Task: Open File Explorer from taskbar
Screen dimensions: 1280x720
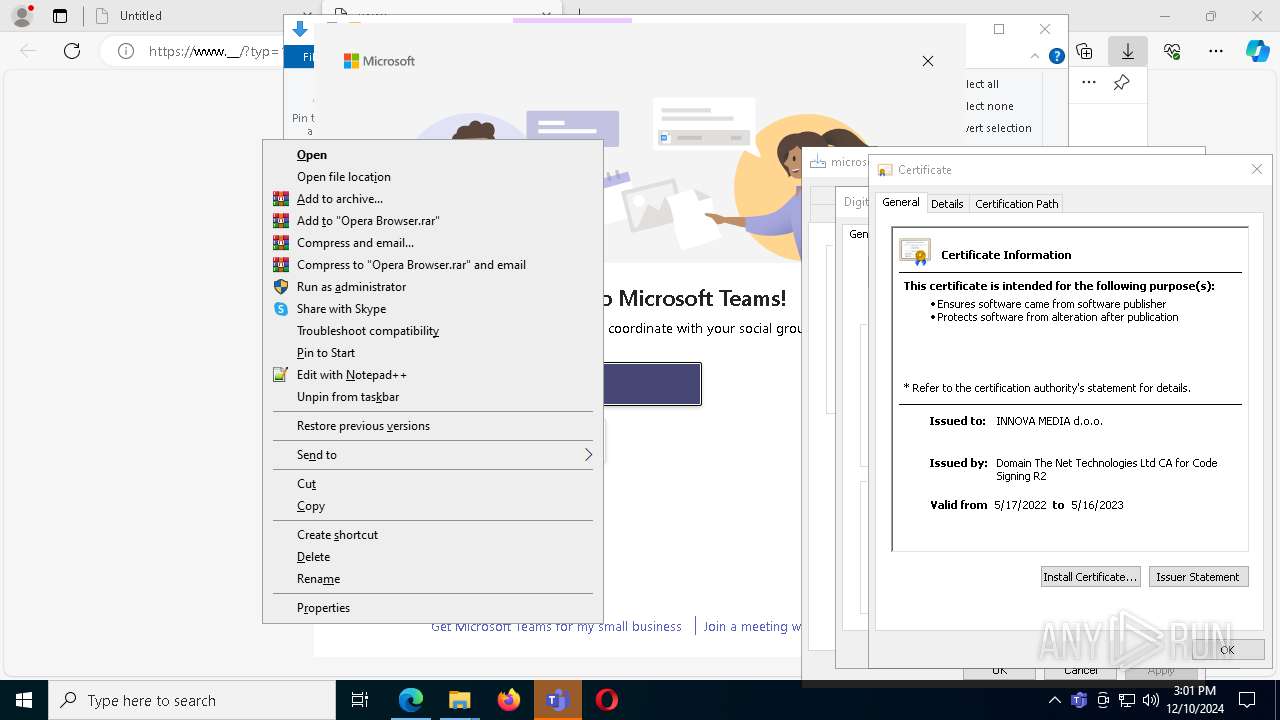Action: tap(459, 700)
